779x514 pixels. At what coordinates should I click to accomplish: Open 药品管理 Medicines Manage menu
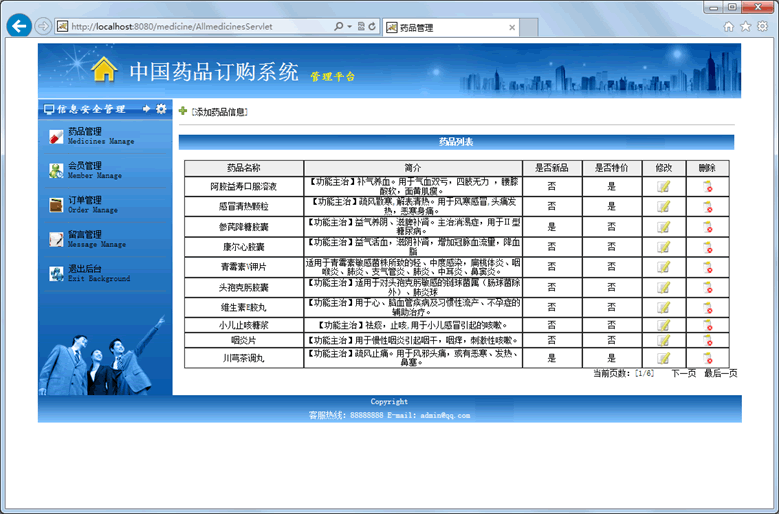coord(101,136)
